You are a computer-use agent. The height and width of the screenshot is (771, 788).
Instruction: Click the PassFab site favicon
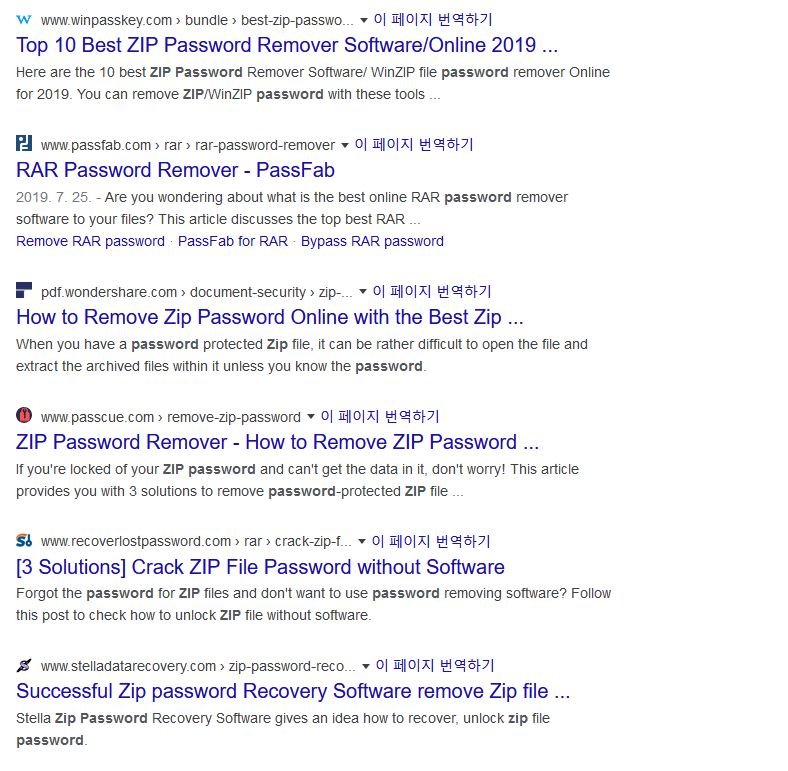coord(24,144)
